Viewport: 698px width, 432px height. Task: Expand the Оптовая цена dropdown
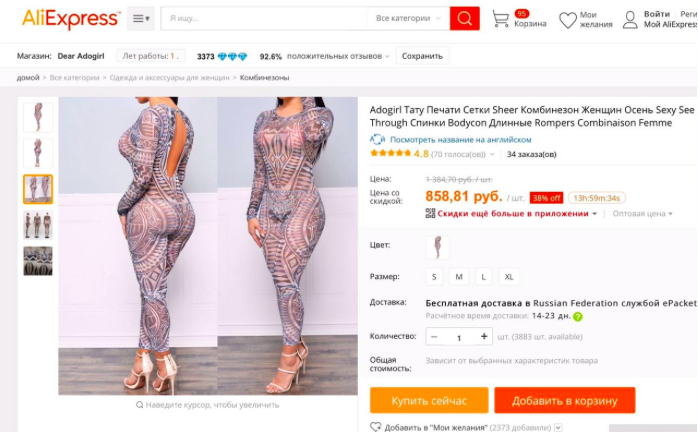click(x=642, y=214)
